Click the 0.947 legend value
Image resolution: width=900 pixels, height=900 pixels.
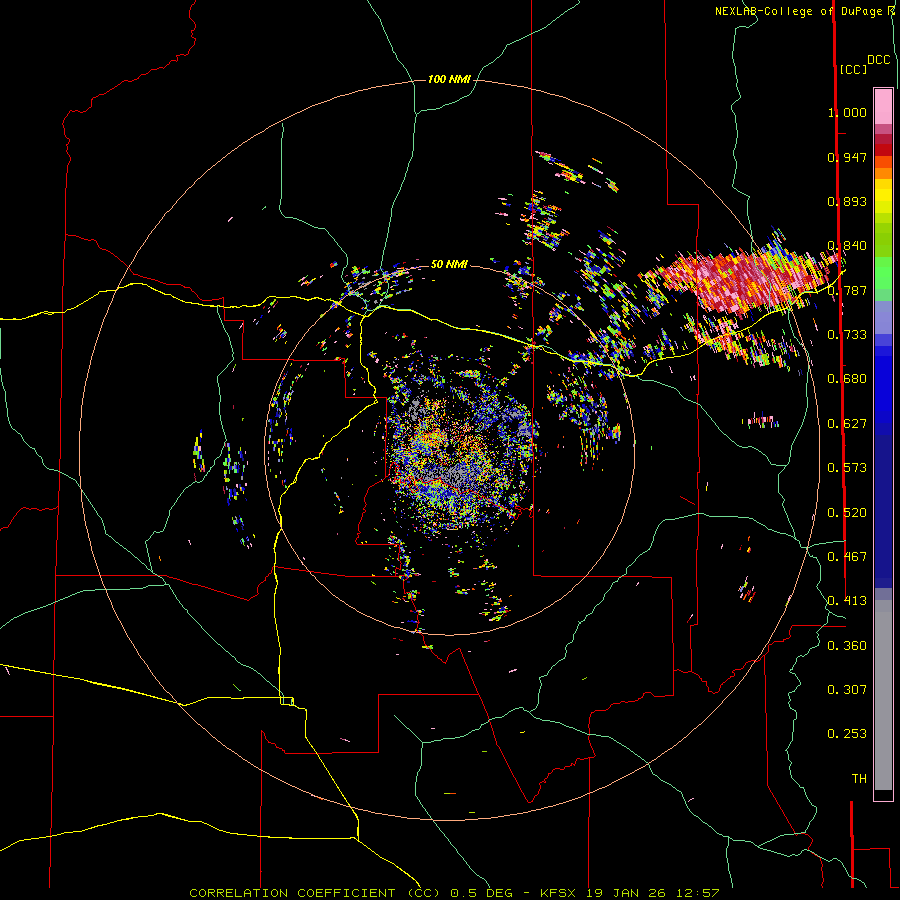[847, 157]
